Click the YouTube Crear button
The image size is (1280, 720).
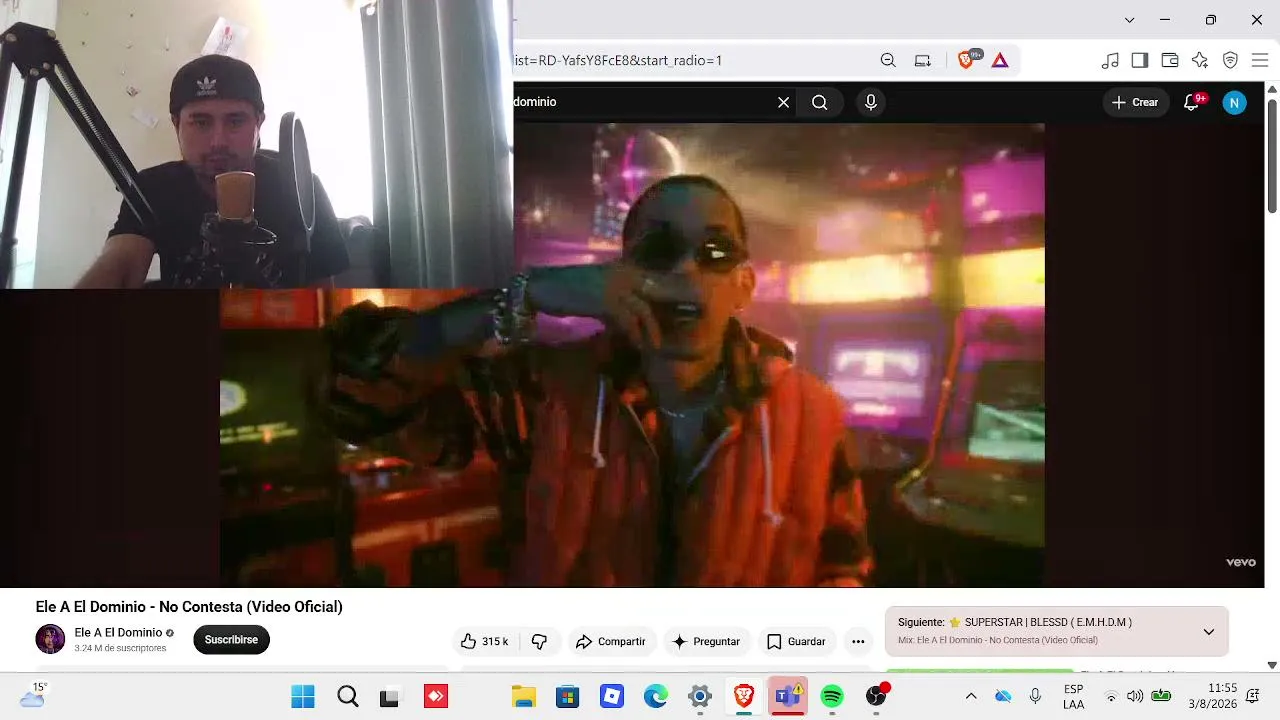(x=1135, y=102)
